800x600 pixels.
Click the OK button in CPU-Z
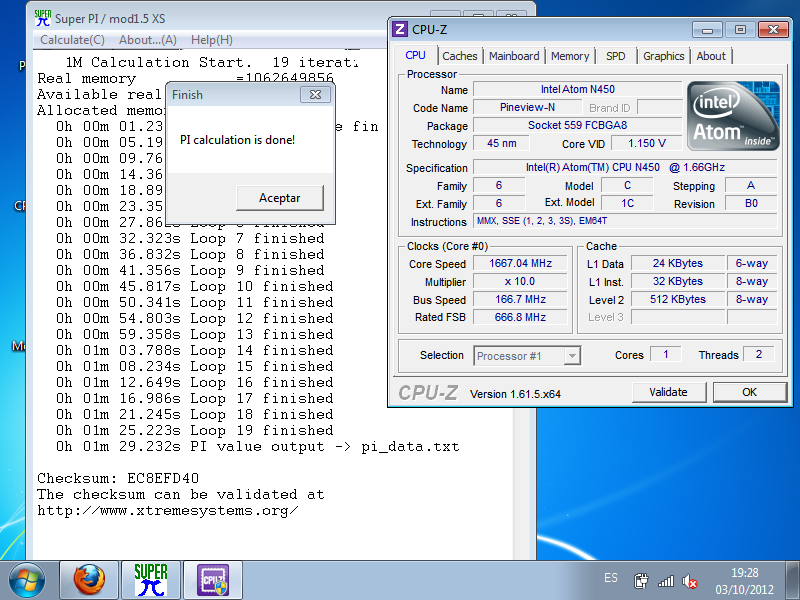pyautogui.click(x=749, y=392)
